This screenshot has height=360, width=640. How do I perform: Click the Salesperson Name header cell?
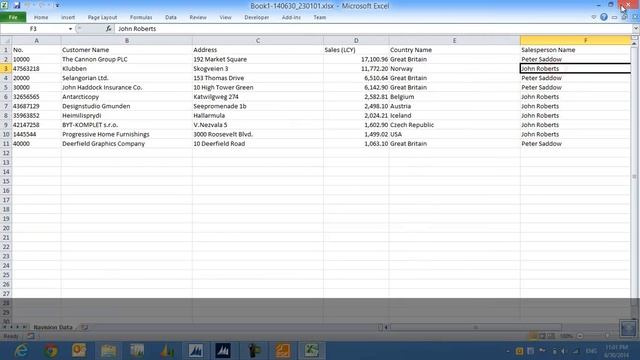click(x=576, y=50)
